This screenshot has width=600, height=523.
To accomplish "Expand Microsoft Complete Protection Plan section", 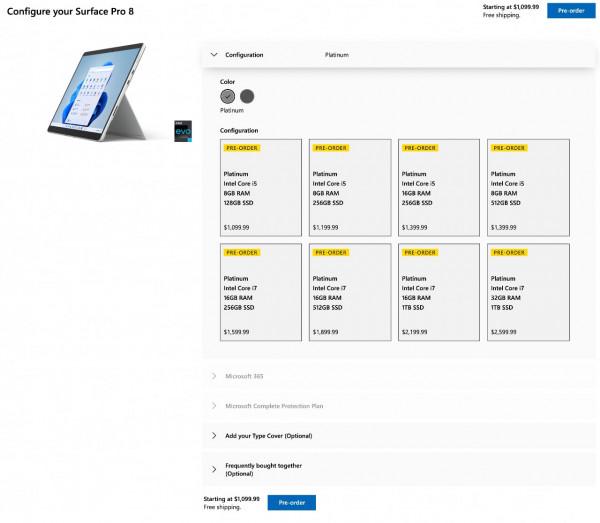I will [x=214, y=406].
